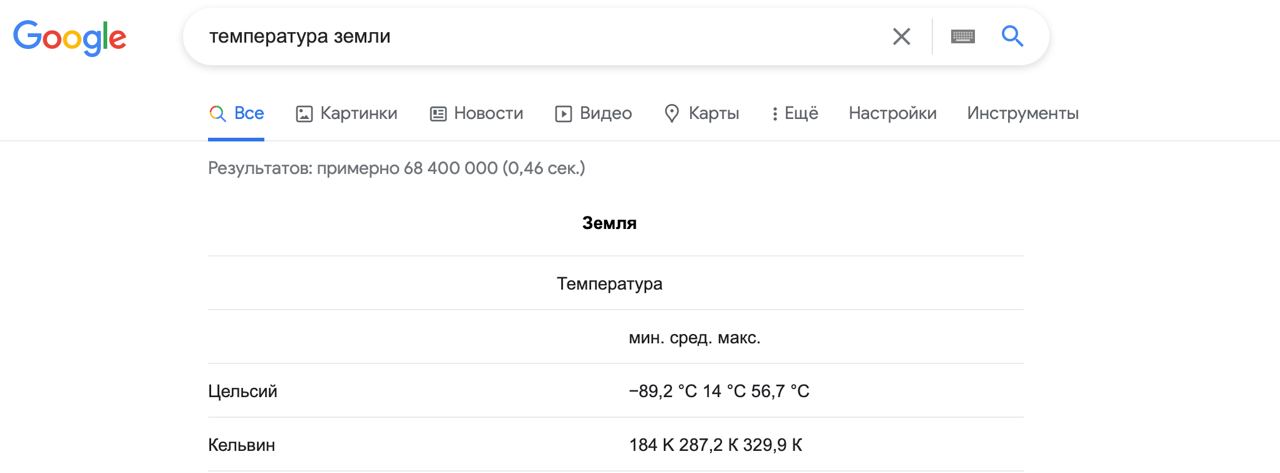The width and height of the screenshot is (1280, 473).
Task: Click the results count text
Action: coord(396,168)
